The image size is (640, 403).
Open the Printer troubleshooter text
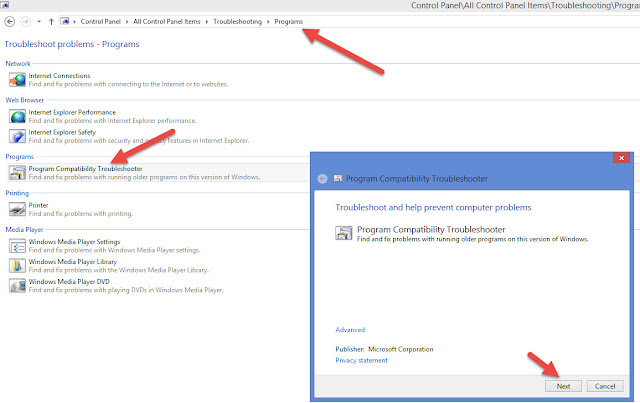[38, 205]
